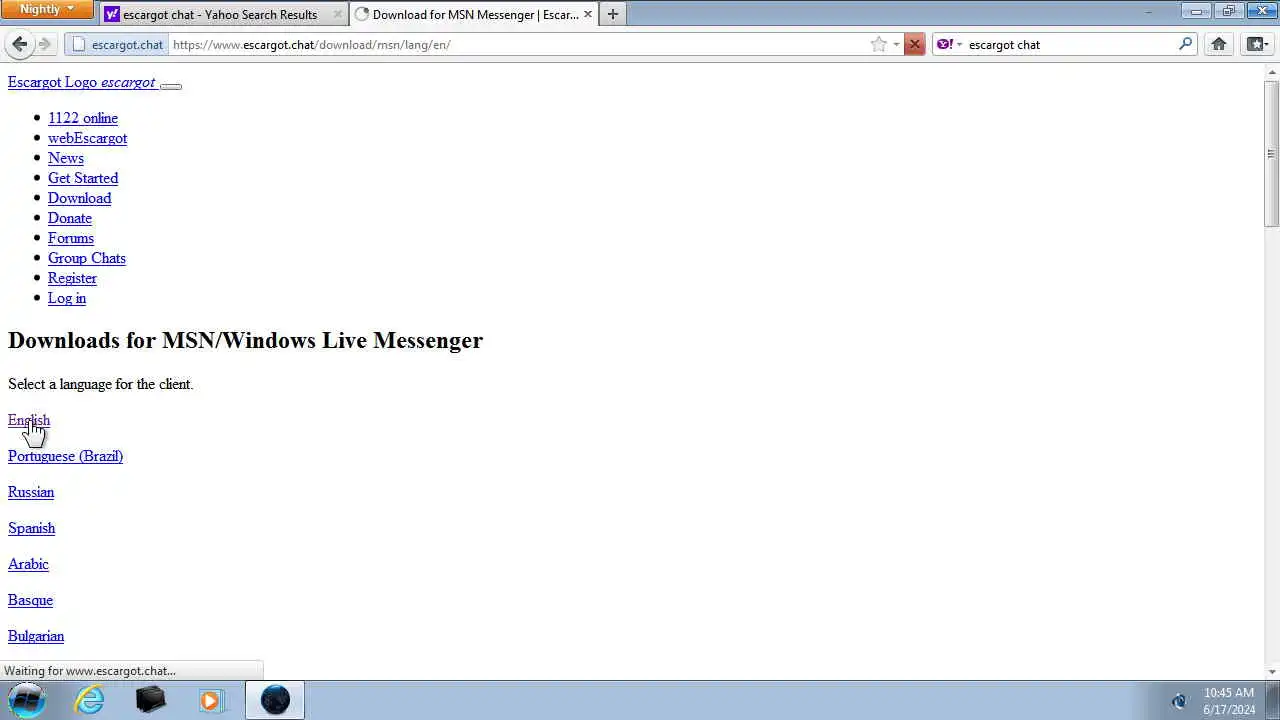Image resolution: width=1280 pixels, height=720 pixels.
Task: Switch to Yahoo Search Results tab
Action: (224, 14)
